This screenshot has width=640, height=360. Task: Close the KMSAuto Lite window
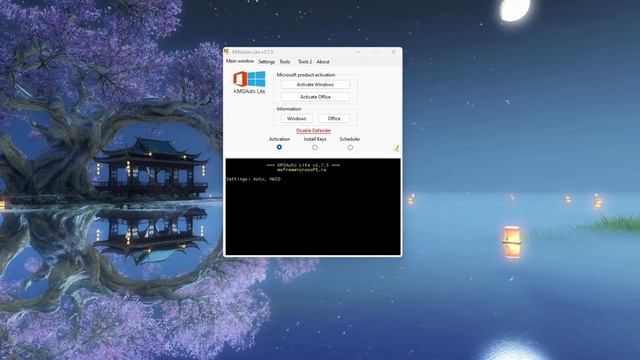pos(393,52)
